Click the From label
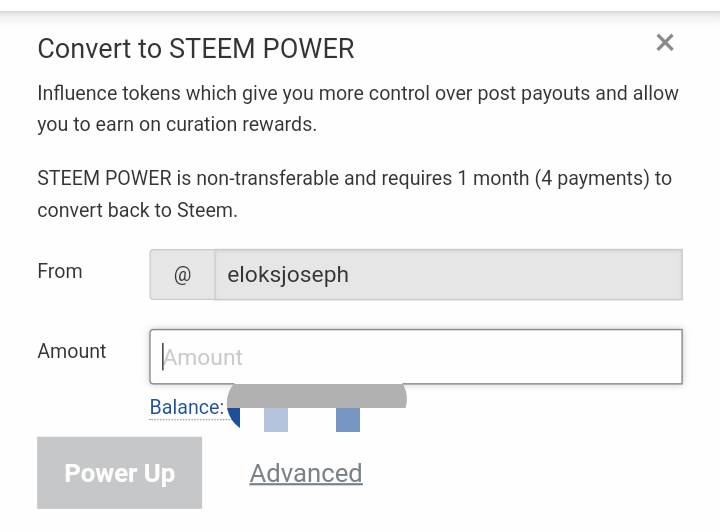Screen dimensions: 720x532 point(60,271)
